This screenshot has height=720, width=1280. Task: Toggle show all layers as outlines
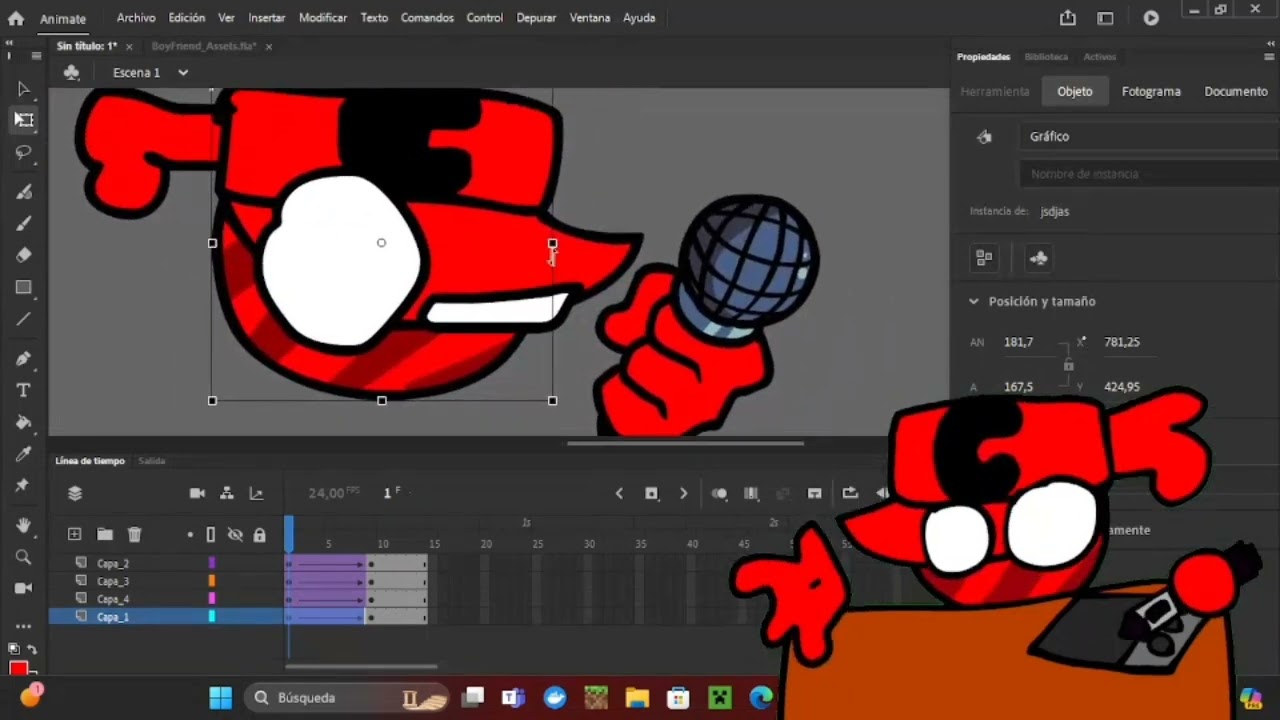(211, 535)
